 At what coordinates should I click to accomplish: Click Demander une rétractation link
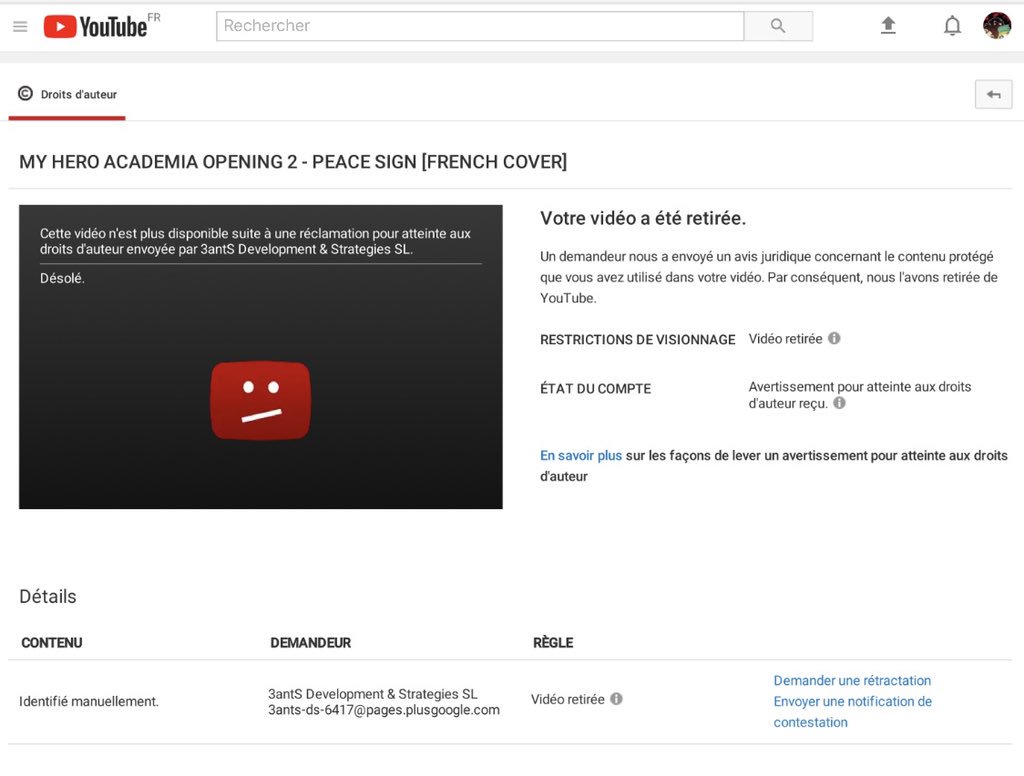[x=852, y=681]
